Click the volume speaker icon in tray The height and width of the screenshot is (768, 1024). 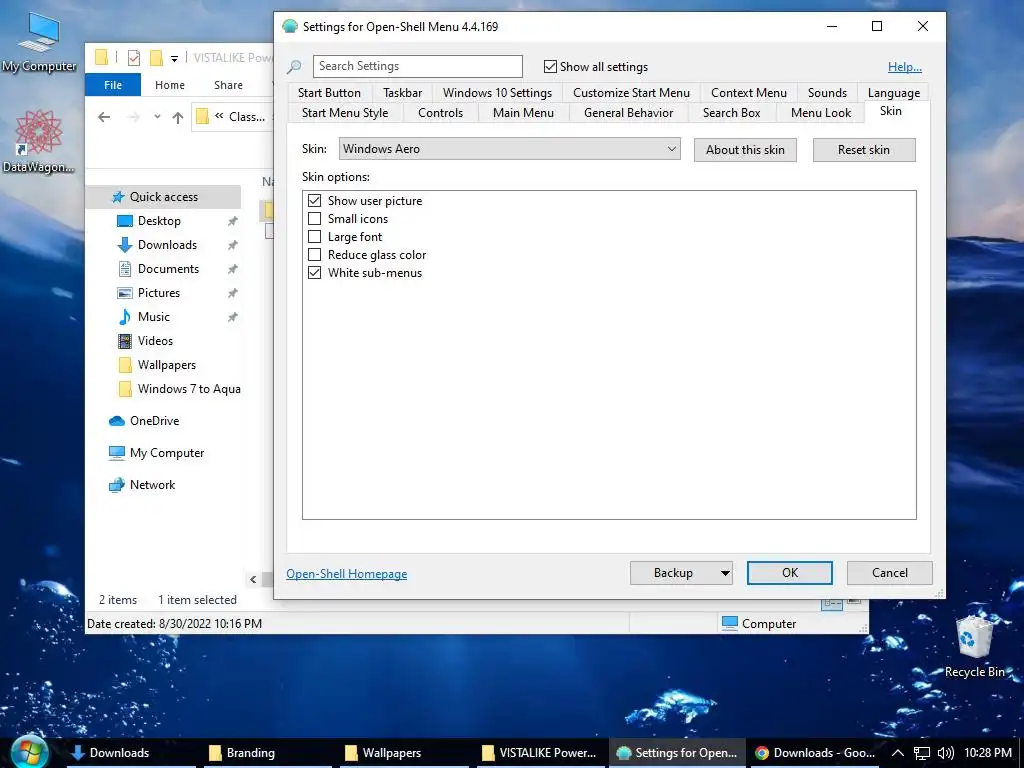[945, 753]
